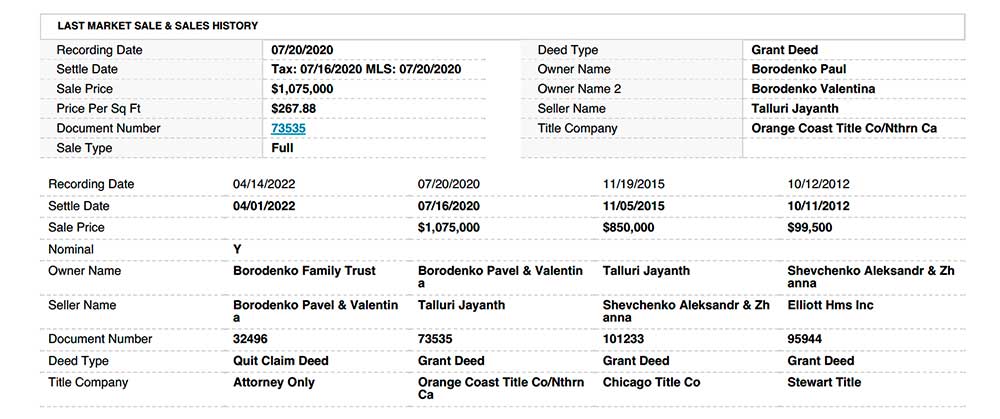Click the 11/19/2015 recording date

point(633,184)
